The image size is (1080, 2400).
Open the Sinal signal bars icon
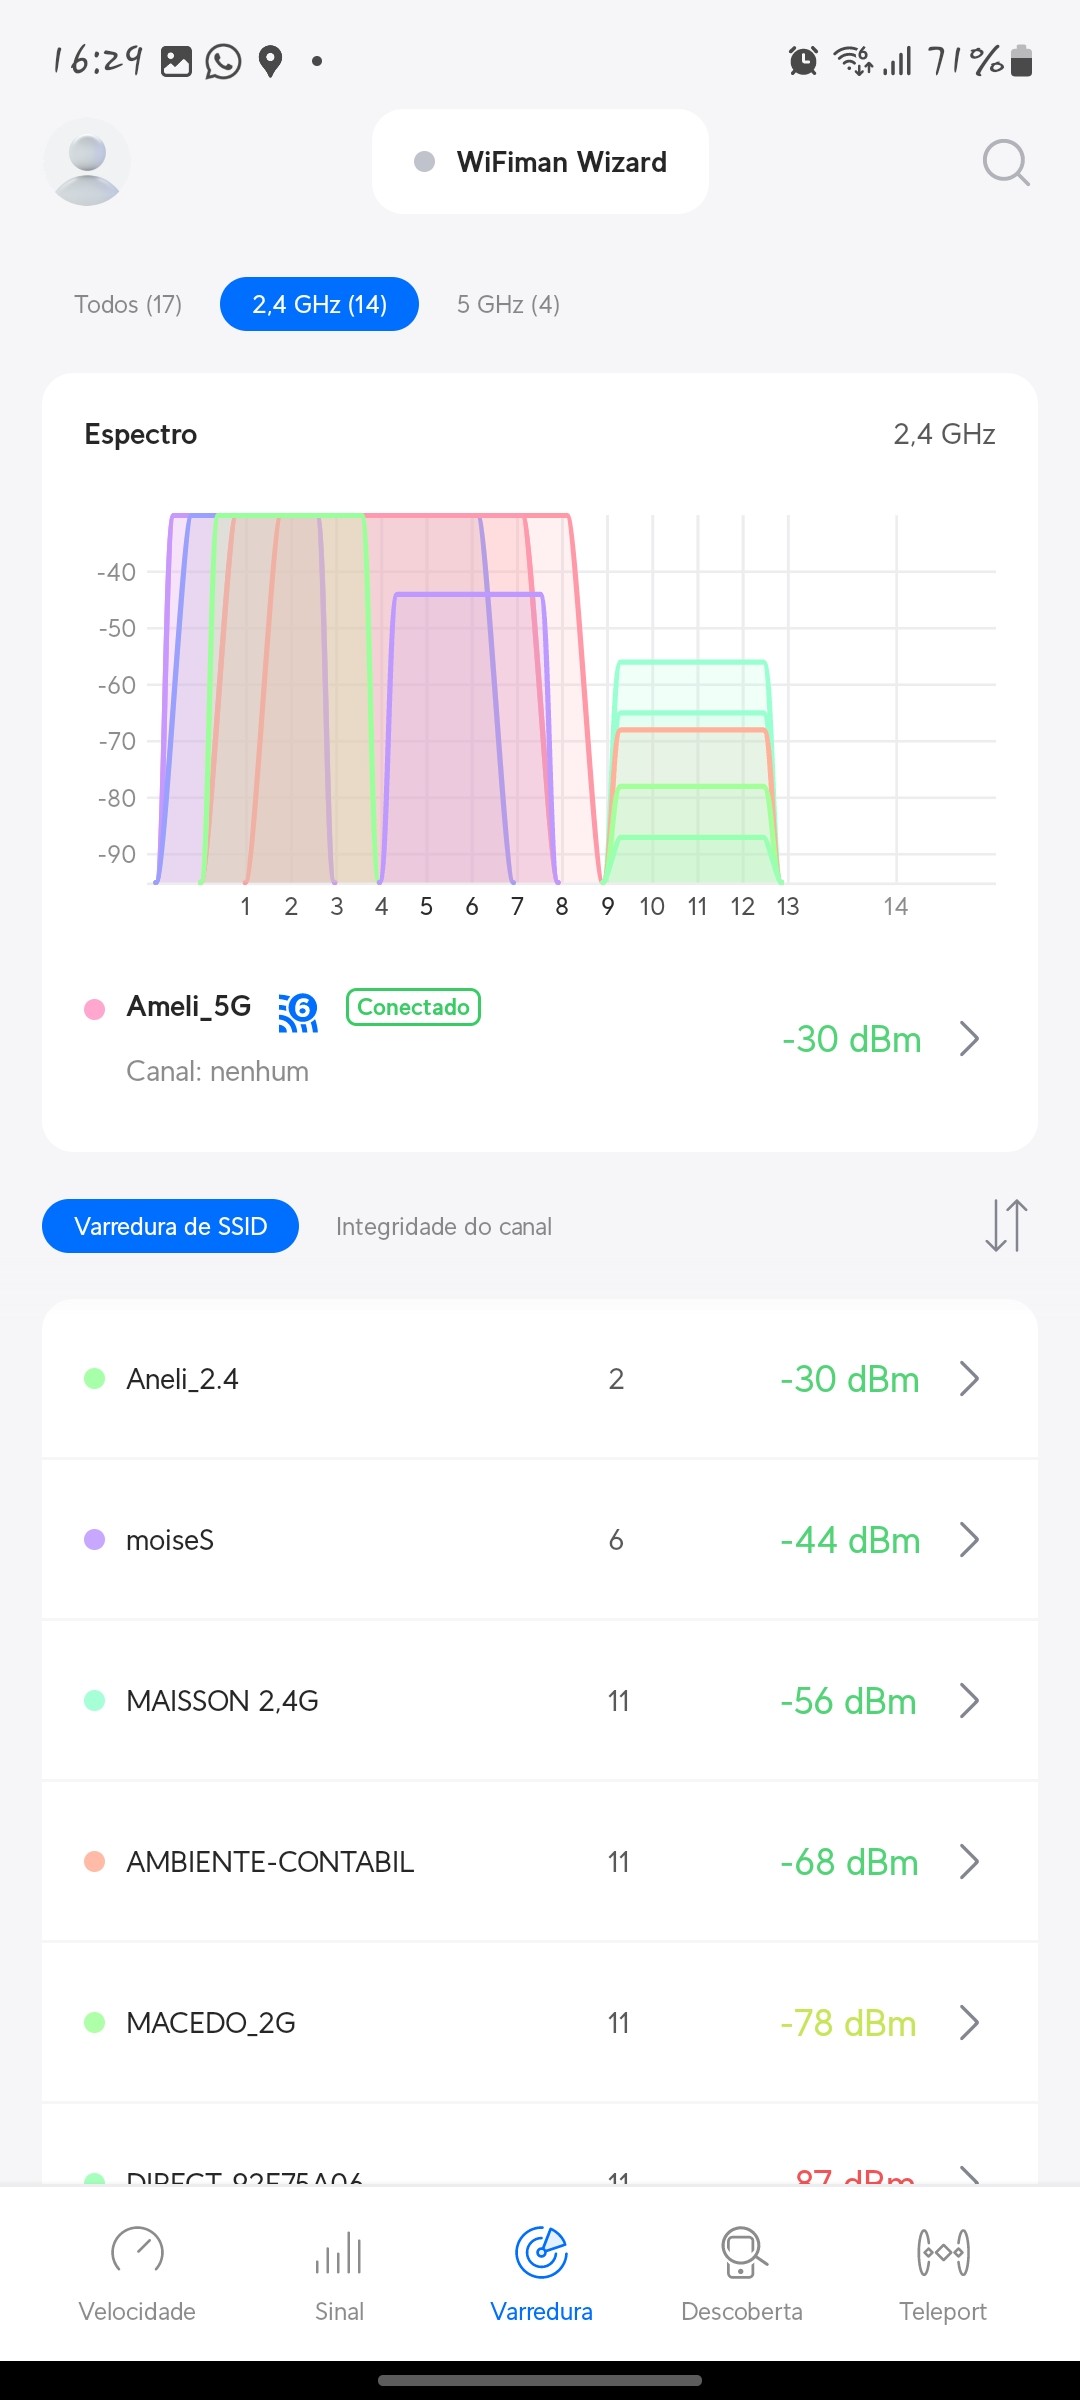pyautogui.click(x=339, y=2254)
